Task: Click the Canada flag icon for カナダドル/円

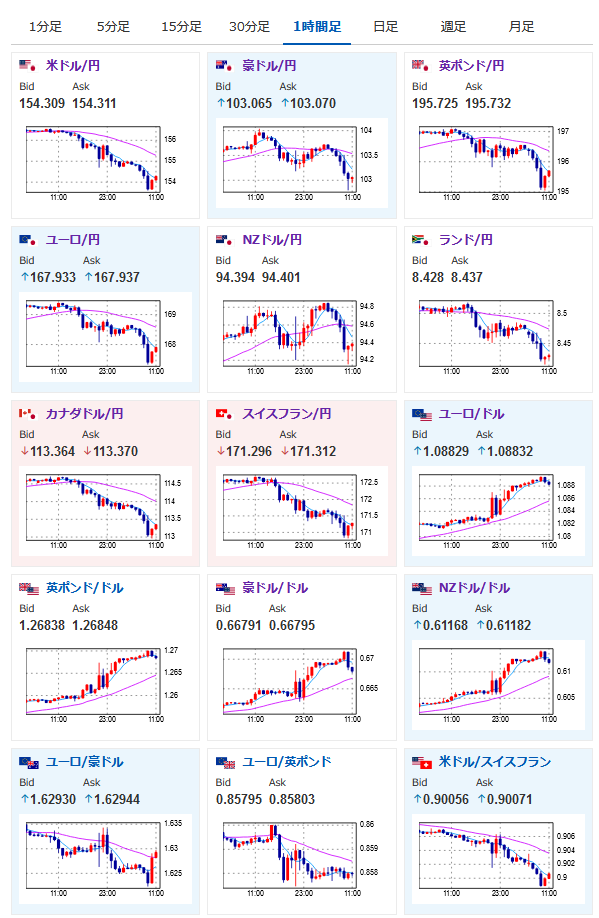Action: 27,414
